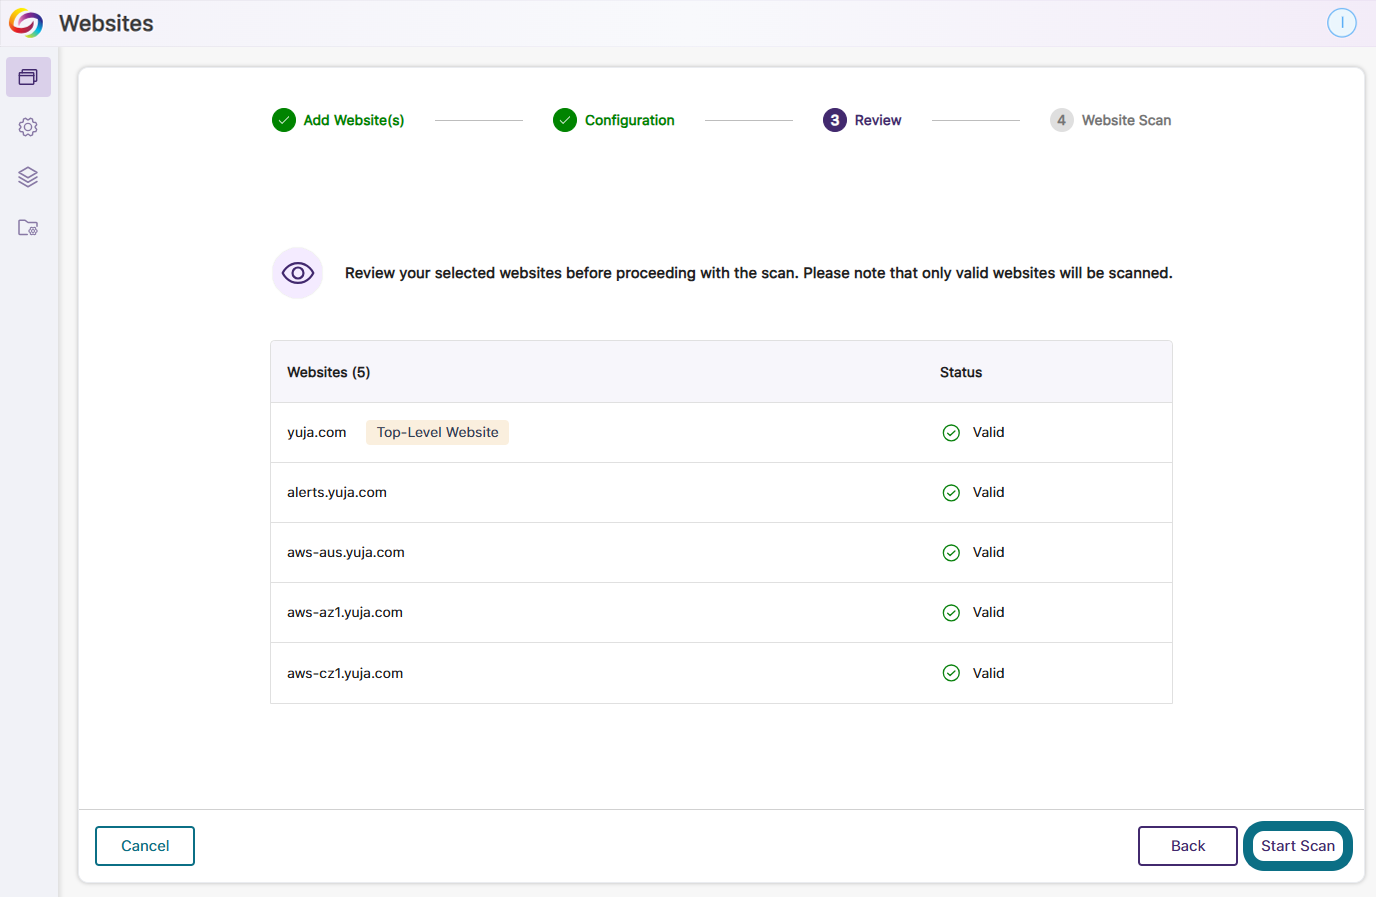Click the app logo in the header
1376x897 pixels.
click(x=26, y=23)
